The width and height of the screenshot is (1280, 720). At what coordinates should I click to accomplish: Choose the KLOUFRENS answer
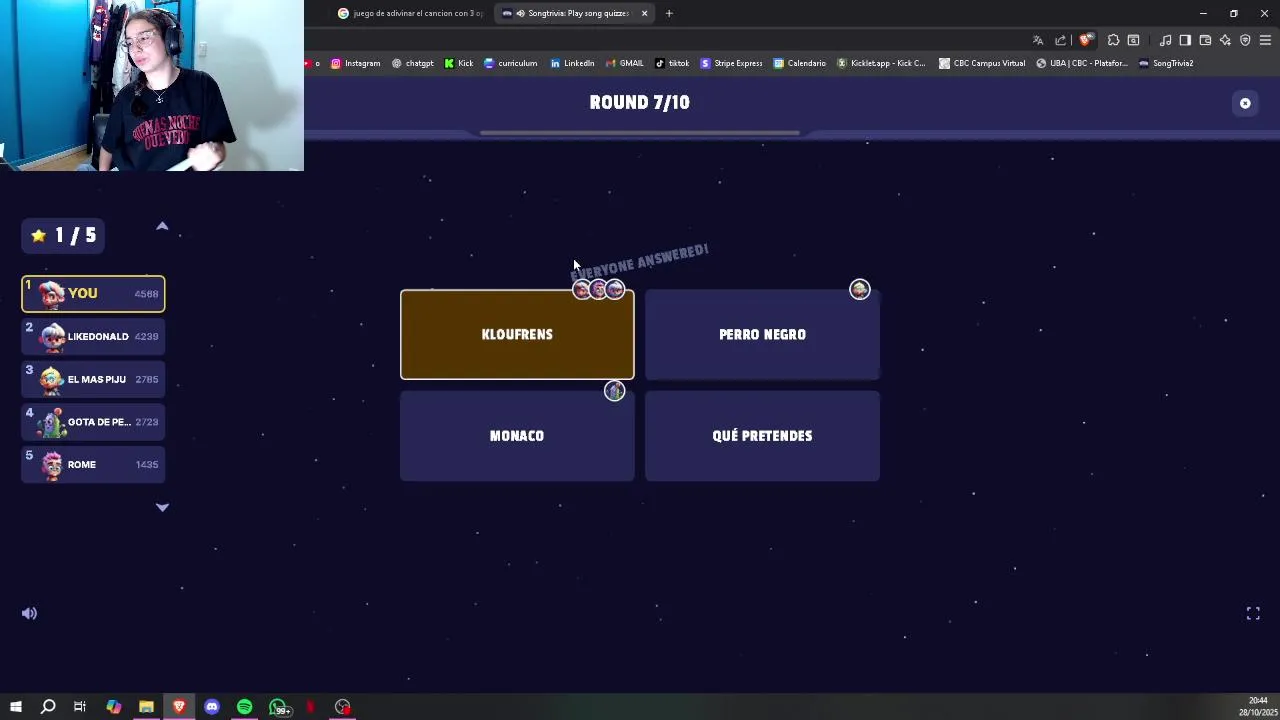[x=517, y=335]
